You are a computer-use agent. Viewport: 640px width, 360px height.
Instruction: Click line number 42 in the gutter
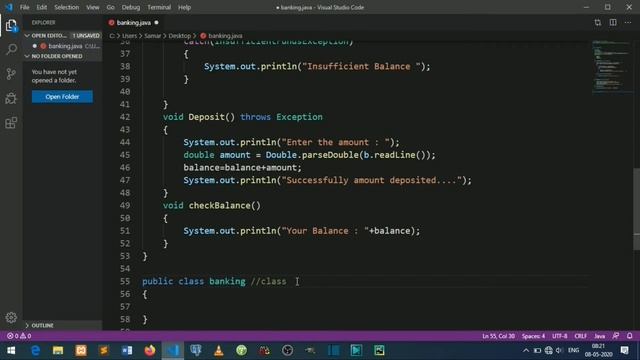(x=125, y=117)
